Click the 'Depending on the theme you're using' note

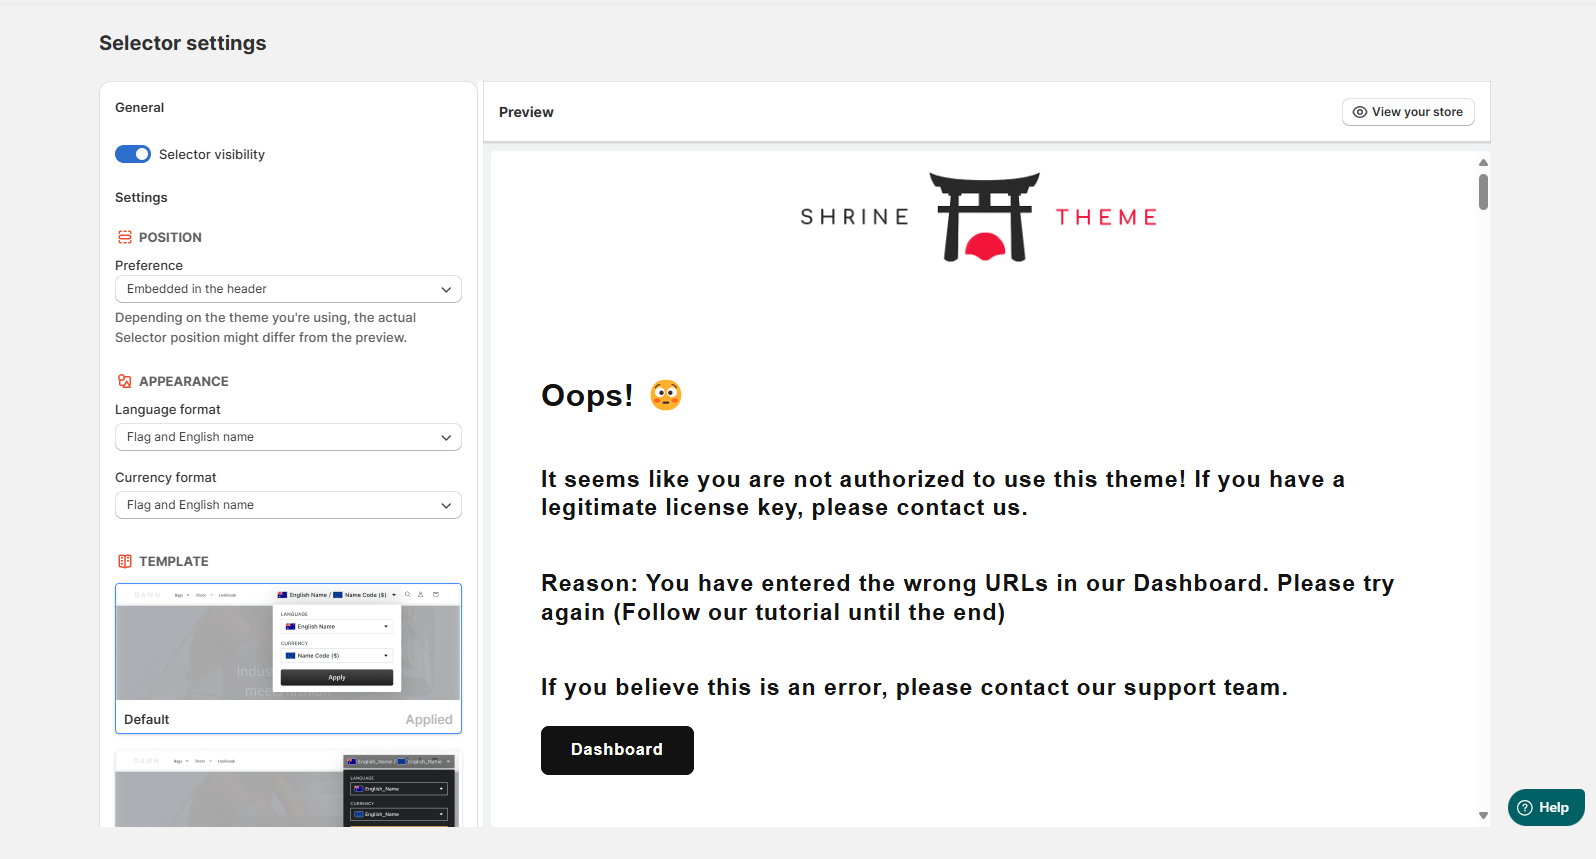click(265, 327)
